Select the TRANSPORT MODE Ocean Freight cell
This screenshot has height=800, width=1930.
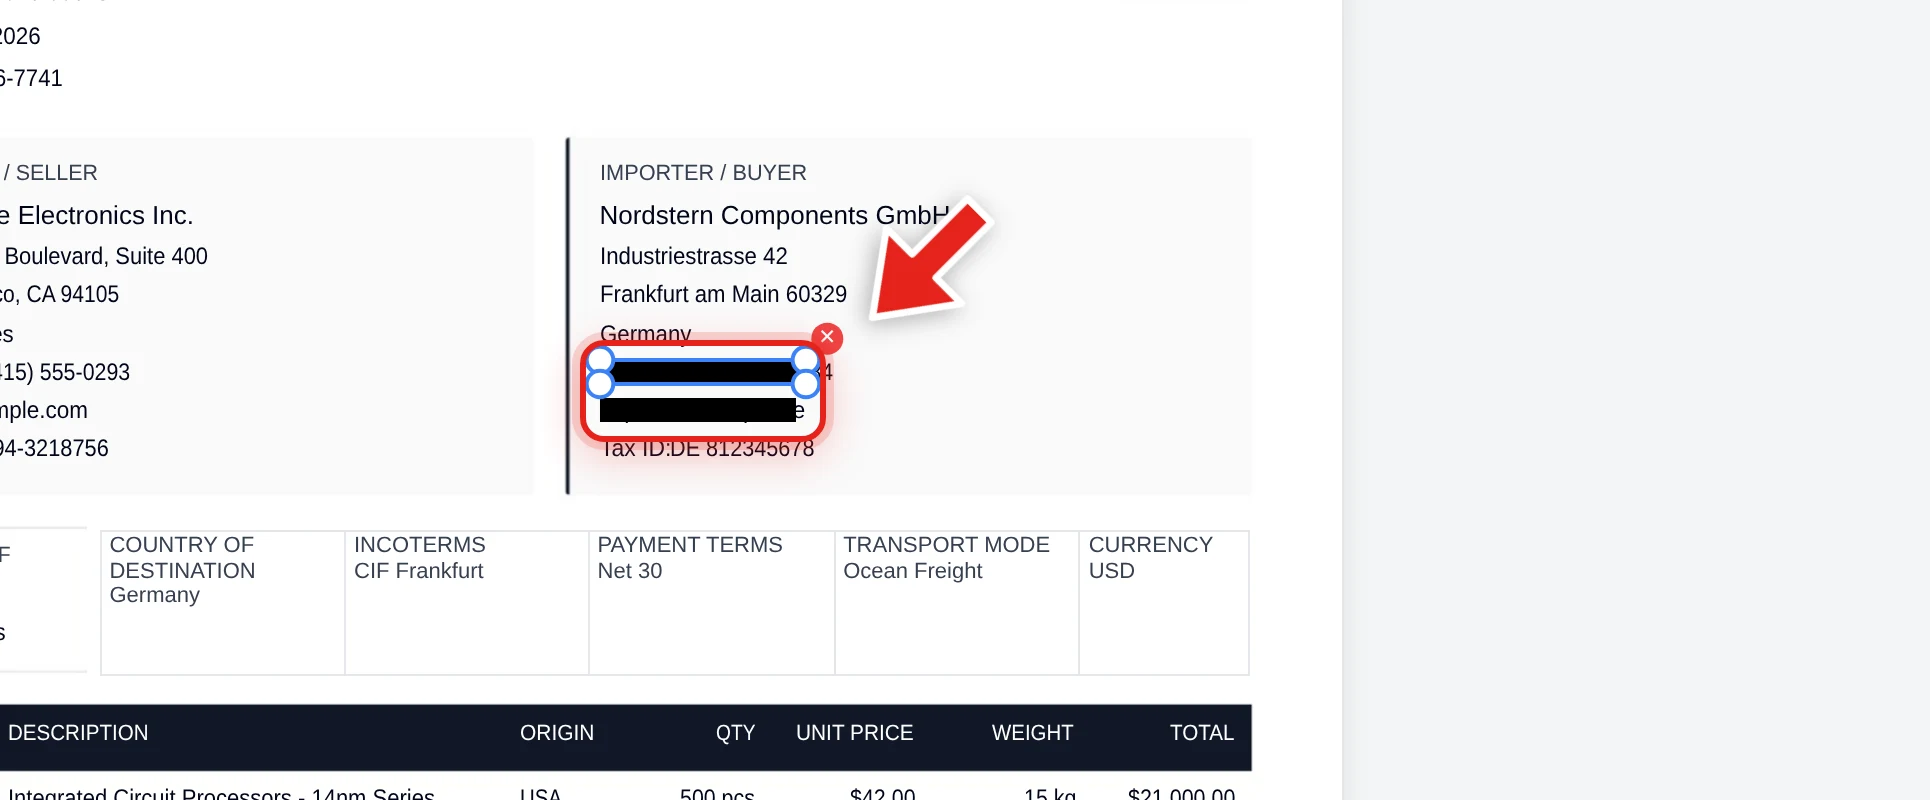click(x=957, y=603)
